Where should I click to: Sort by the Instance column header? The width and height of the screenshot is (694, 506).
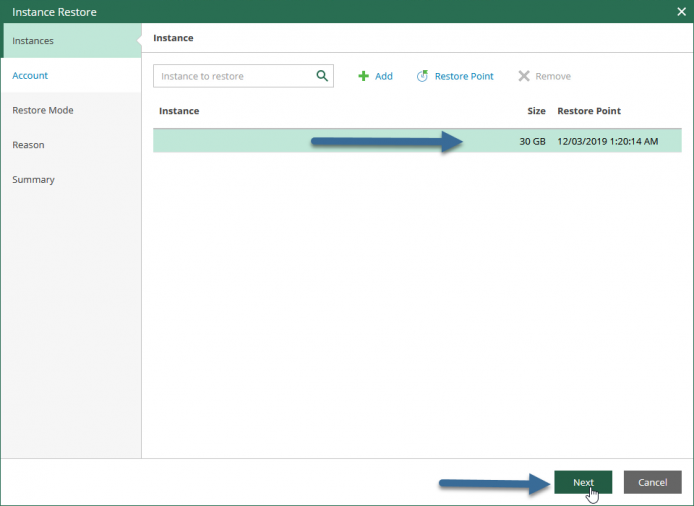tap(179, 111)
